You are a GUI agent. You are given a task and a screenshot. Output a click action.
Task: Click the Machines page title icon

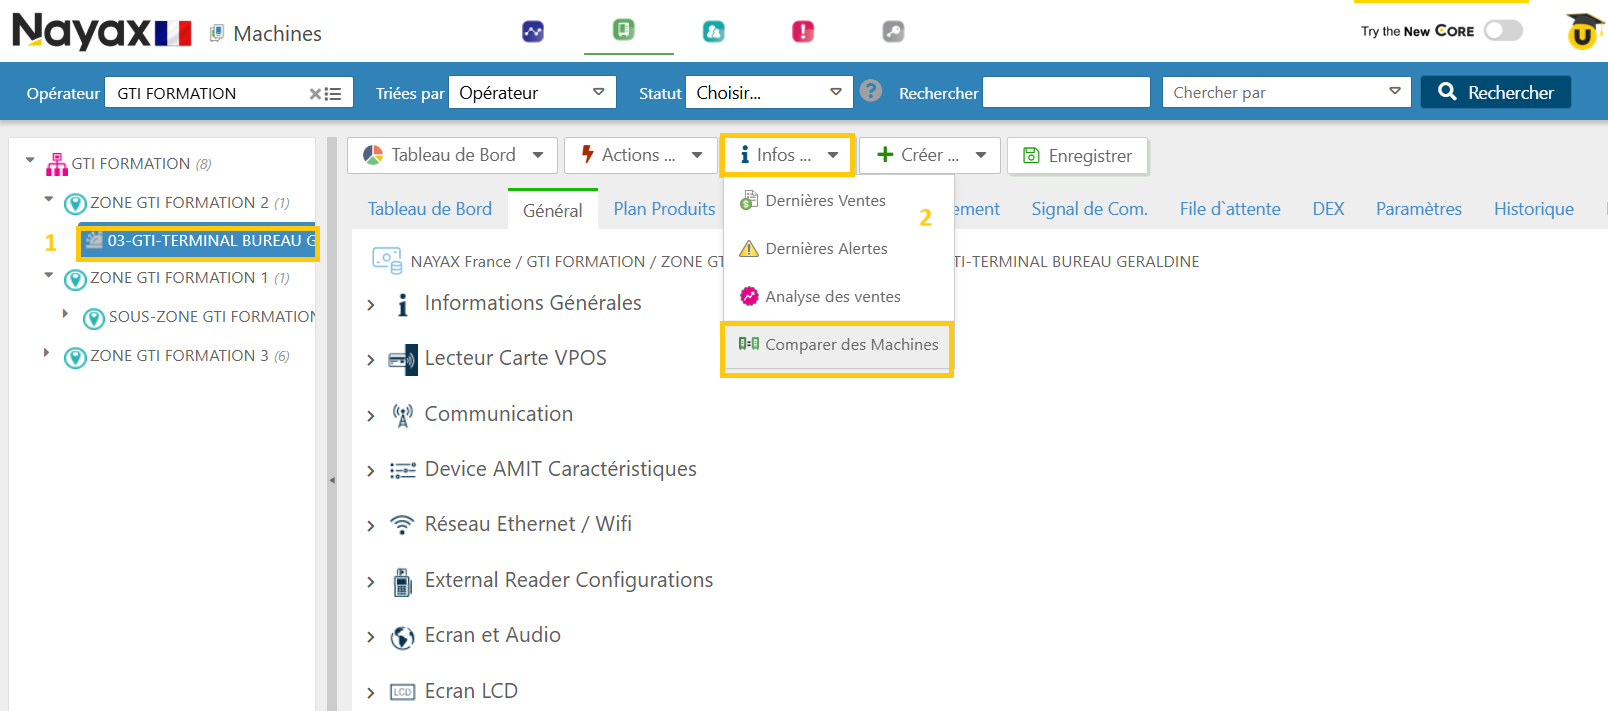(216, 34)
